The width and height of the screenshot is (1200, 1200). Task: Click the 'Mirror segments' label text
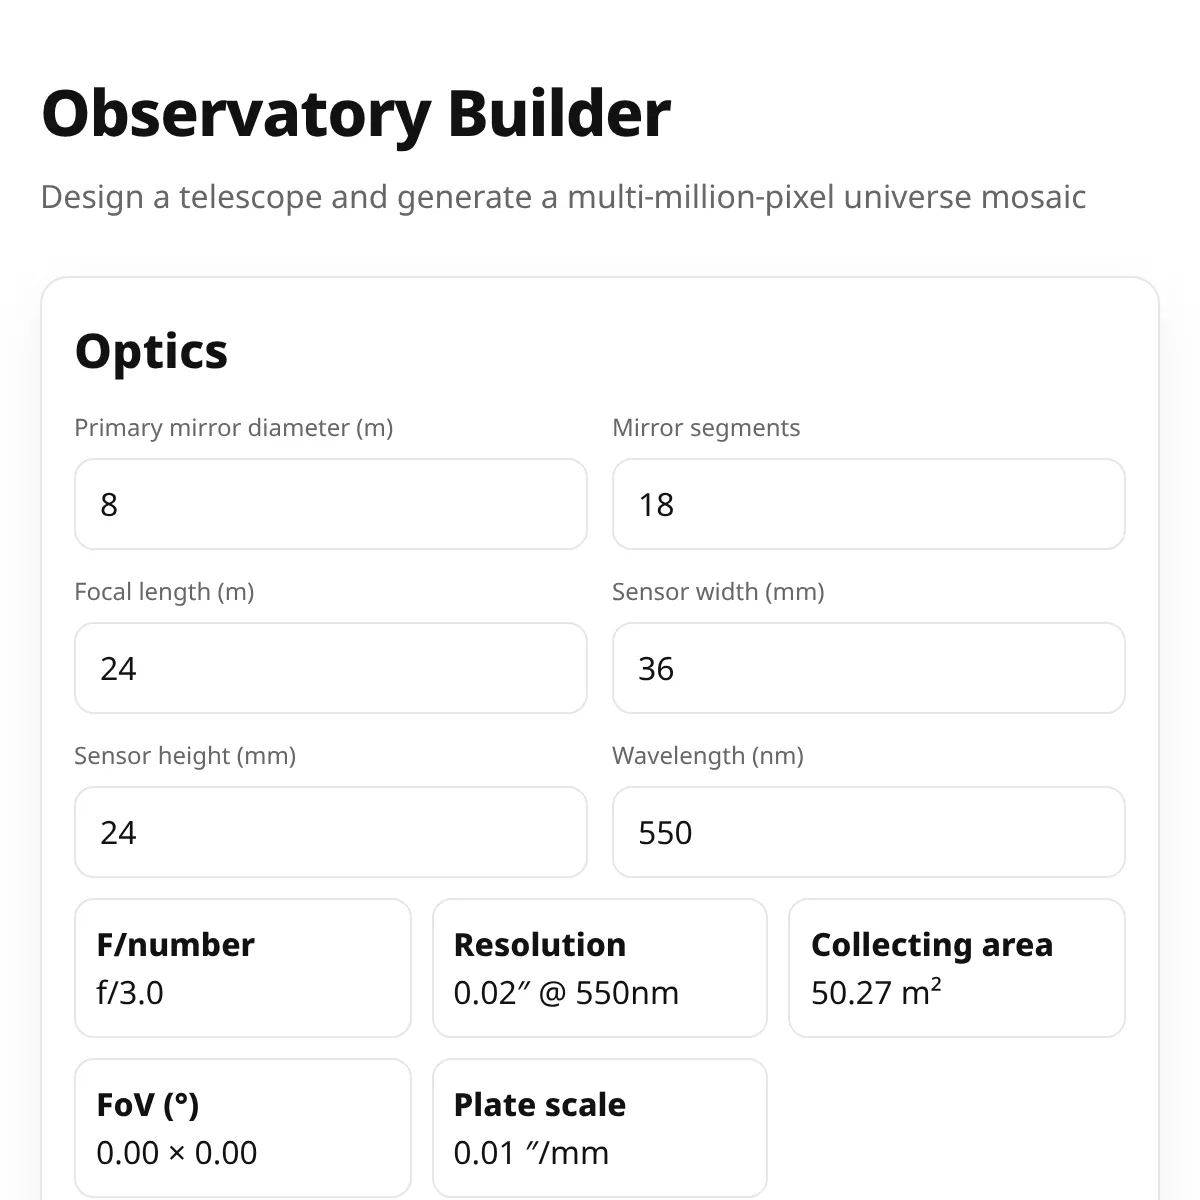click(x=706, y=428)
